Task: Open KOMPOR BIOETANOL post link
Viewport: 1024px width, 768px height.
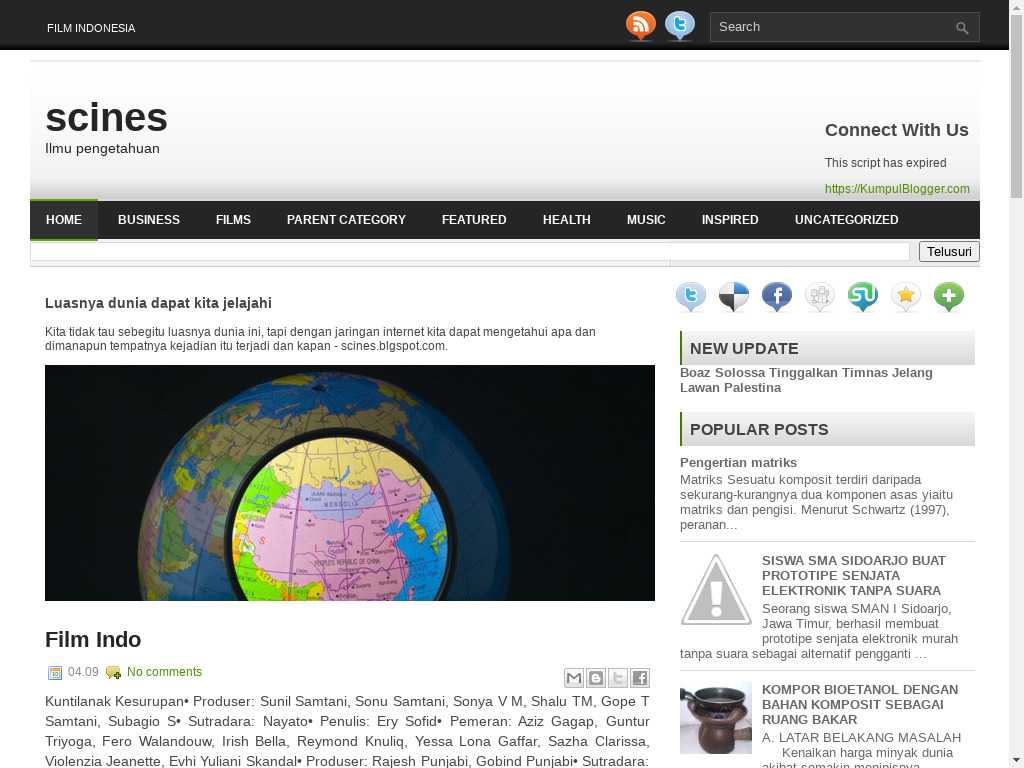Action: click(x=859, y=705)
